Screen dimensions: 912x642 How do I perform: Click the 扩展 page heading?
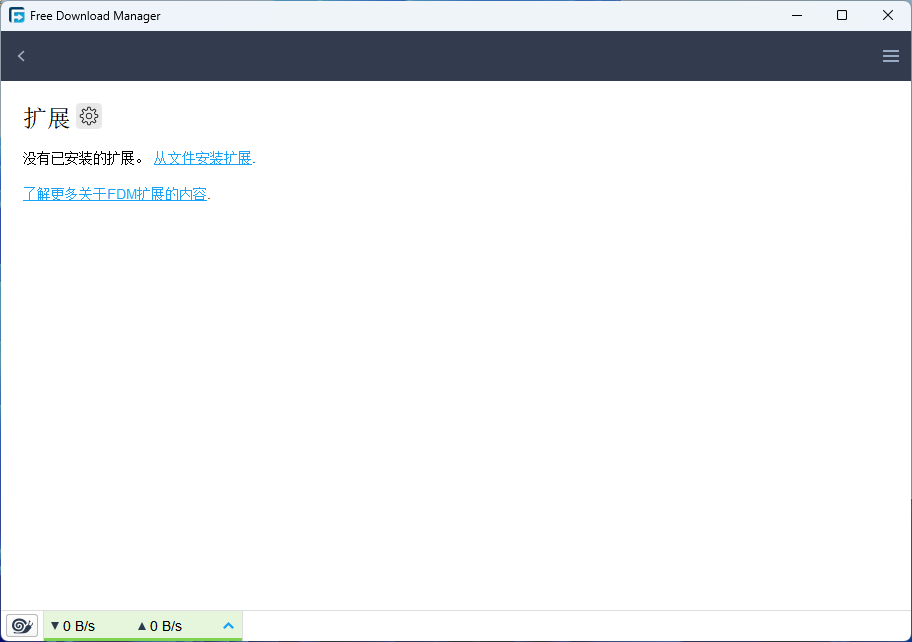(x=47, y=117)
